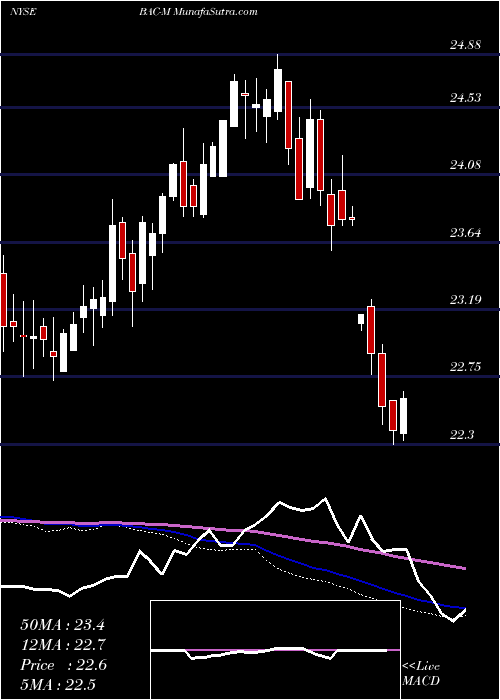Screen dimensions: 500x700
Task: Click the <<Live MACD label
Action: 421,674
